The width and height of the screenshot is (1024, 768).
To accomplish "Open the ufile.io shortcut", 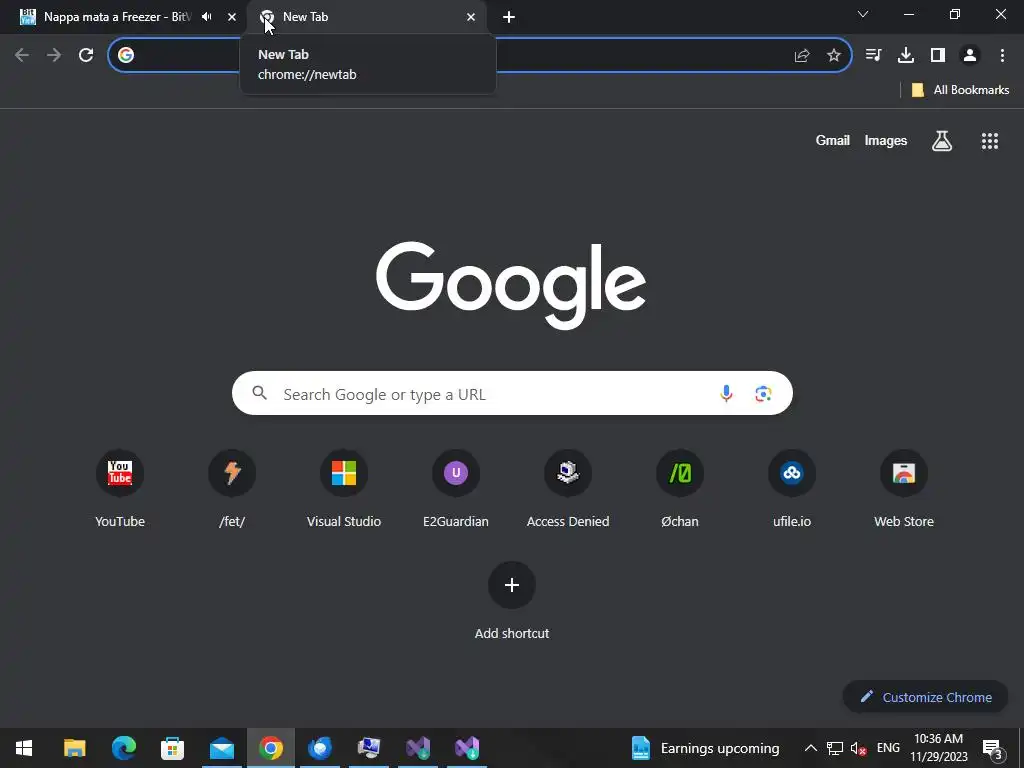I will pos(792,488).
